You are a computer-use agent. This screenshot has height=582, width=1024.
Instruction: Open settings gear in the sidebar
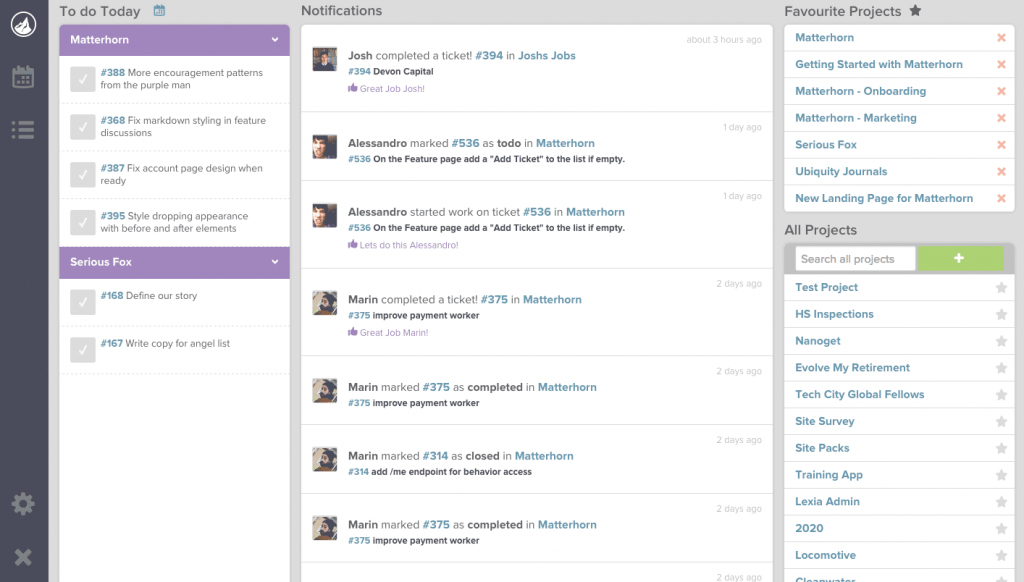[23, 504]
